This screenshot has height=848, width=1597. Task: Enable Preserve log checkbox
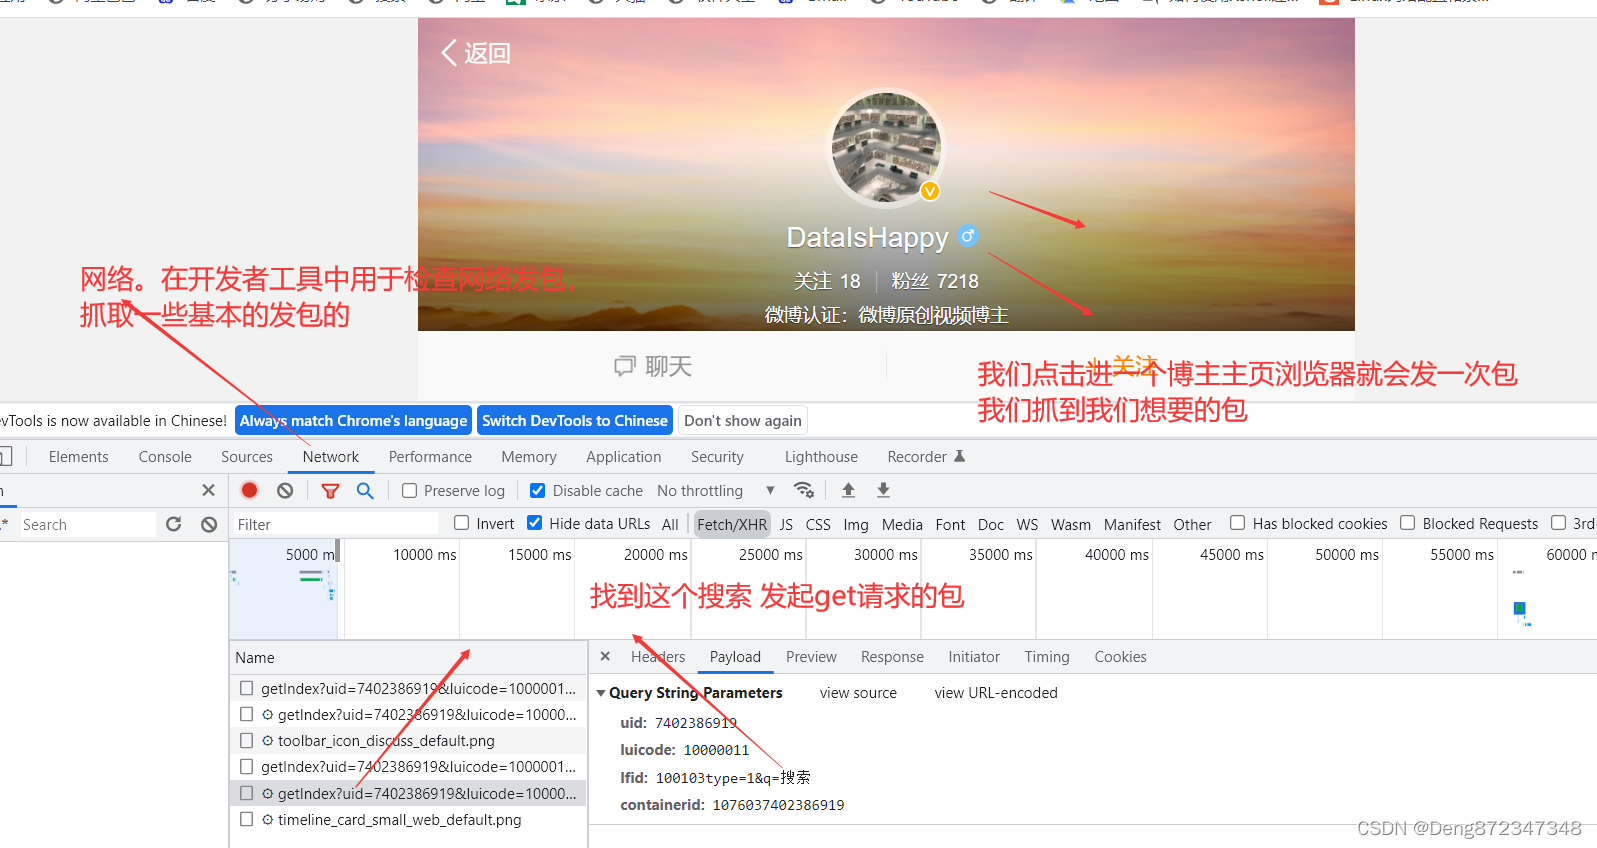[x=409, y=490]
